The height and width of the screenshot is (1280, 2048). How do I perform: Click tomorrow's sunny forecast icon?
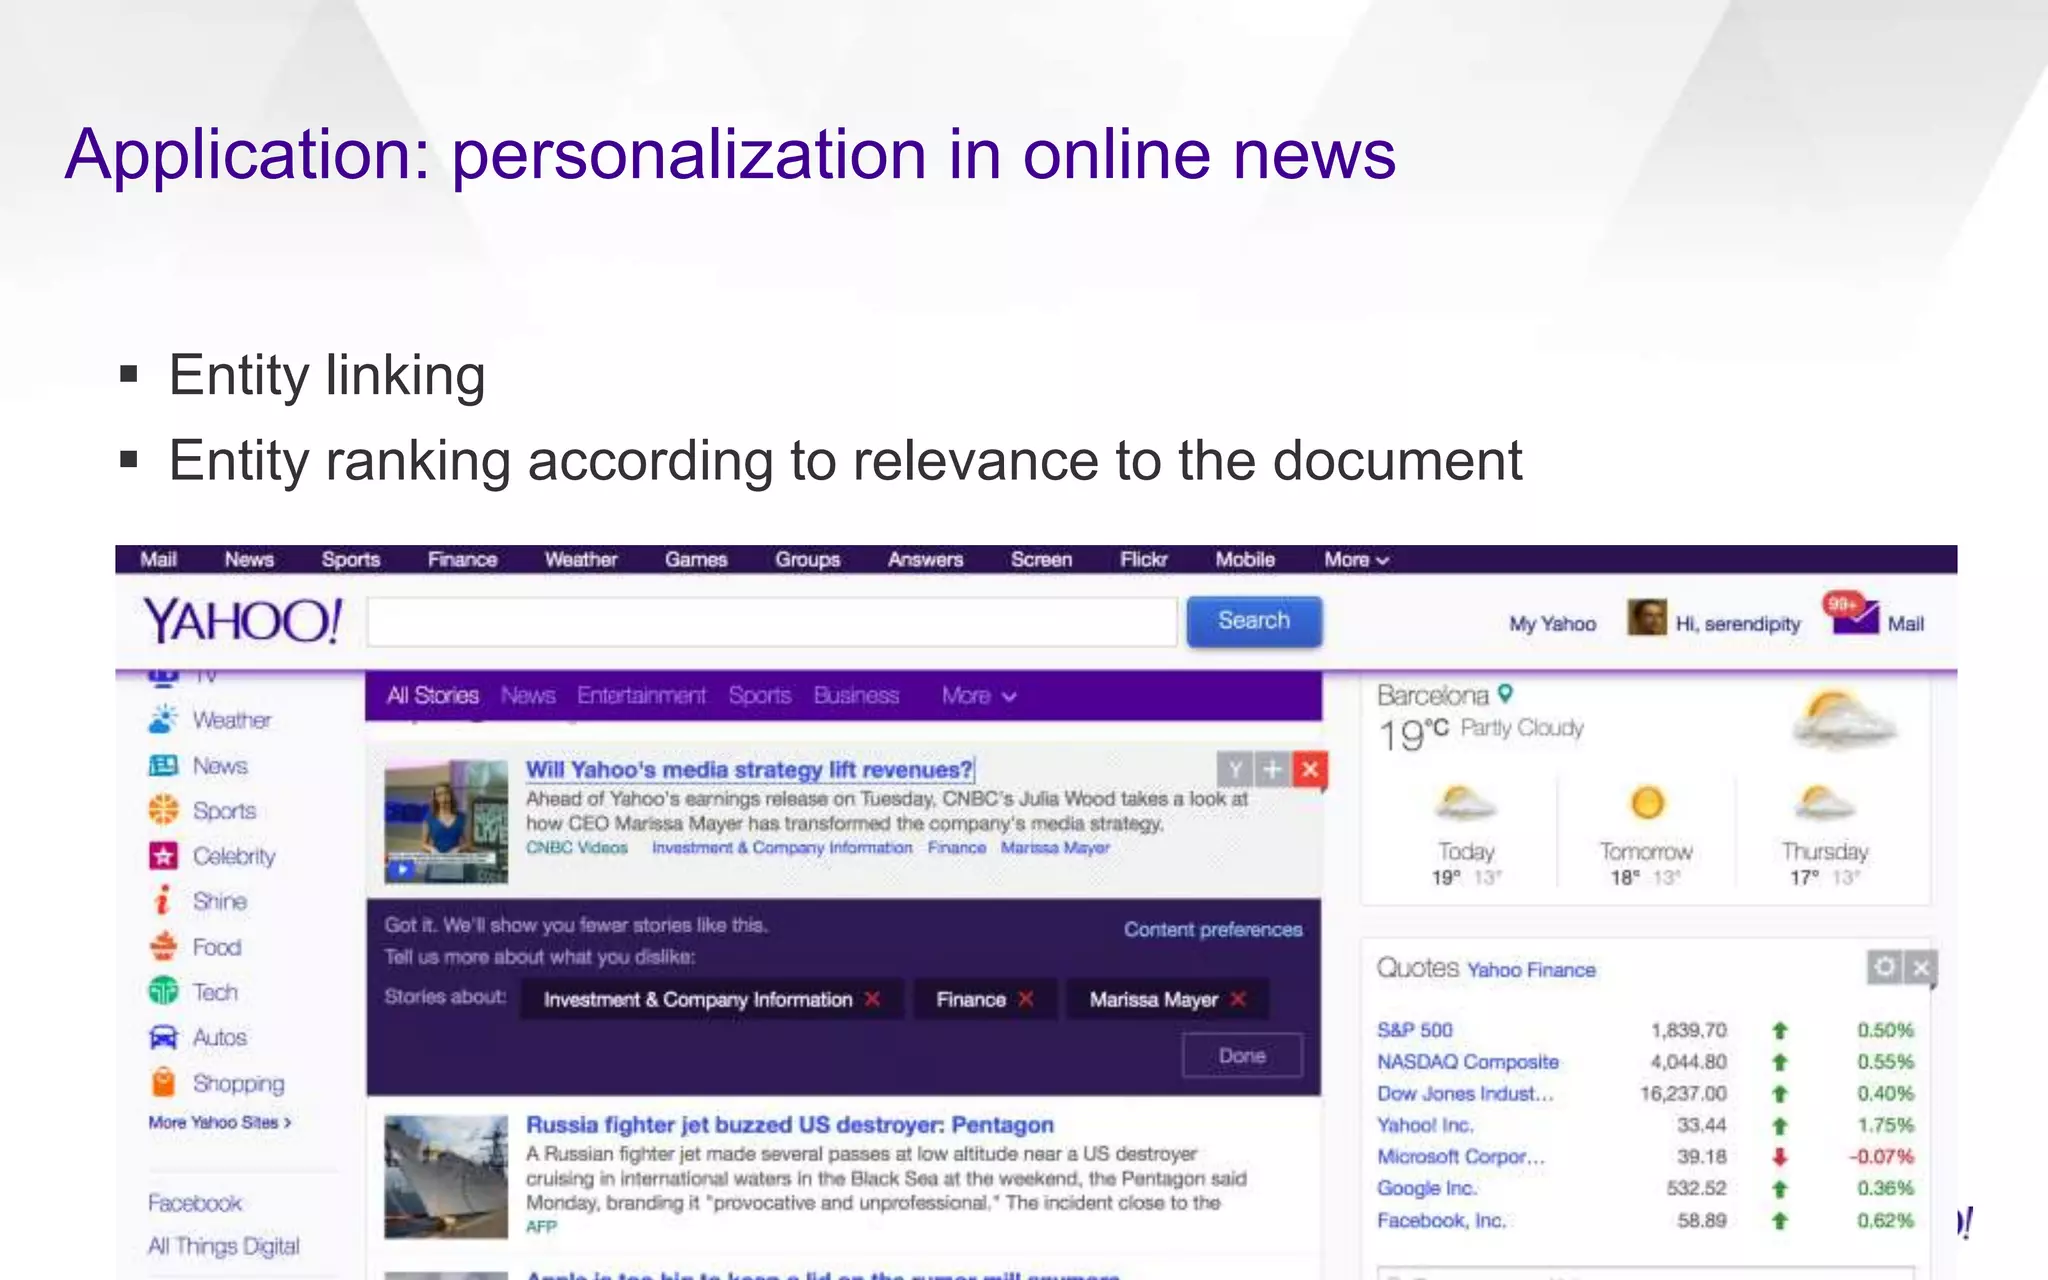1647,803
